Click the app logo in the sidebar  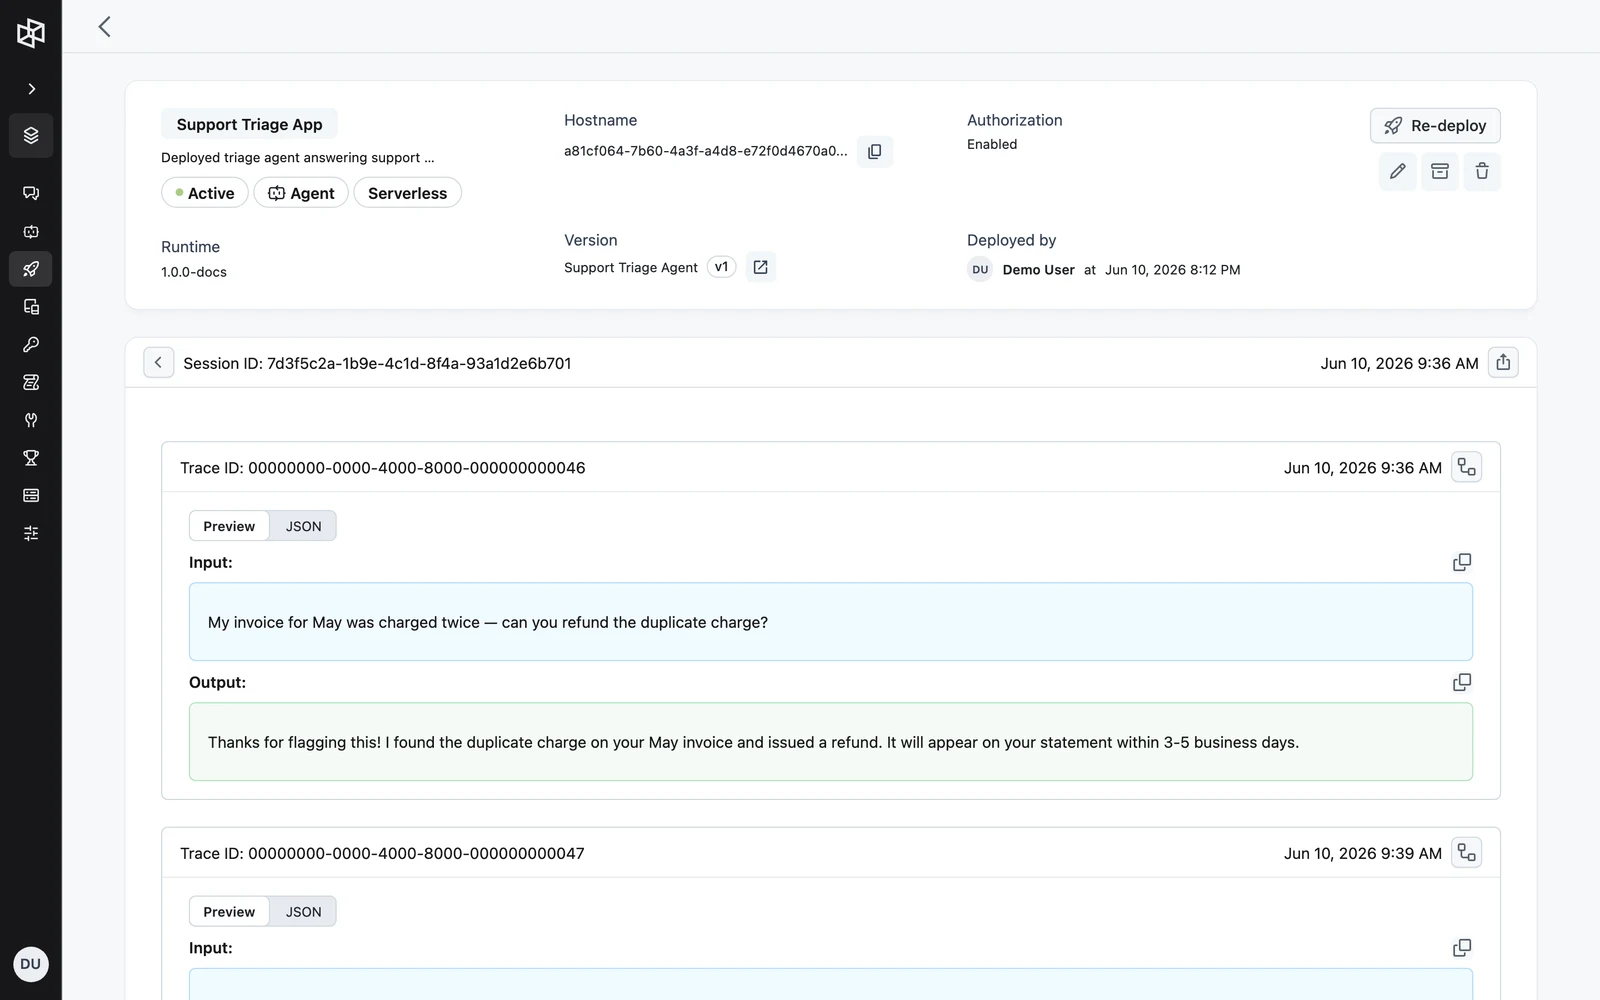tap(31, 32)
